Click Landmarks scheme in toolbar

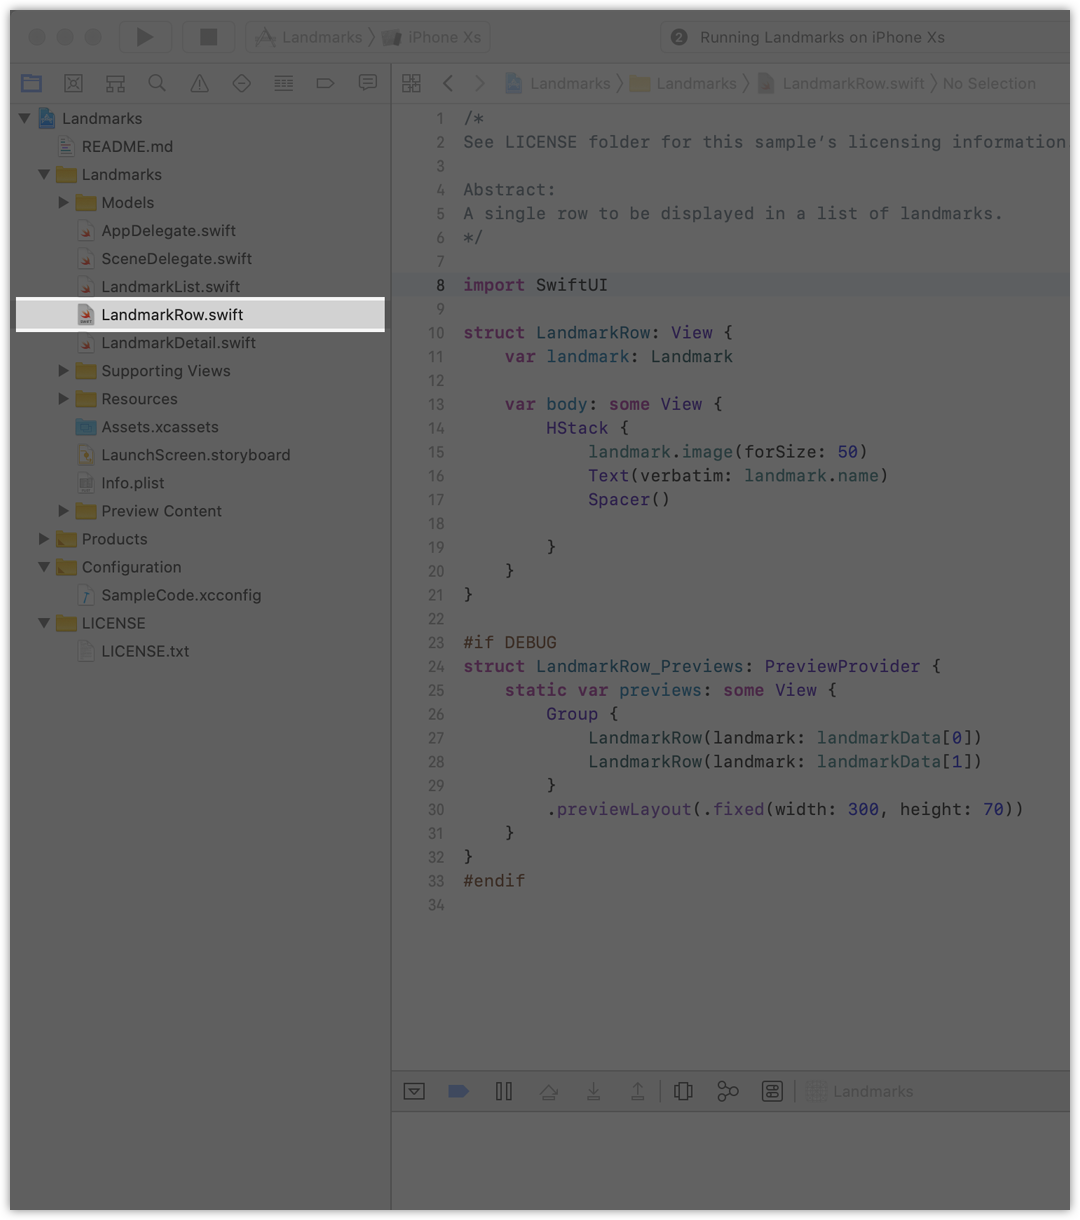click(x=309, y=37)
